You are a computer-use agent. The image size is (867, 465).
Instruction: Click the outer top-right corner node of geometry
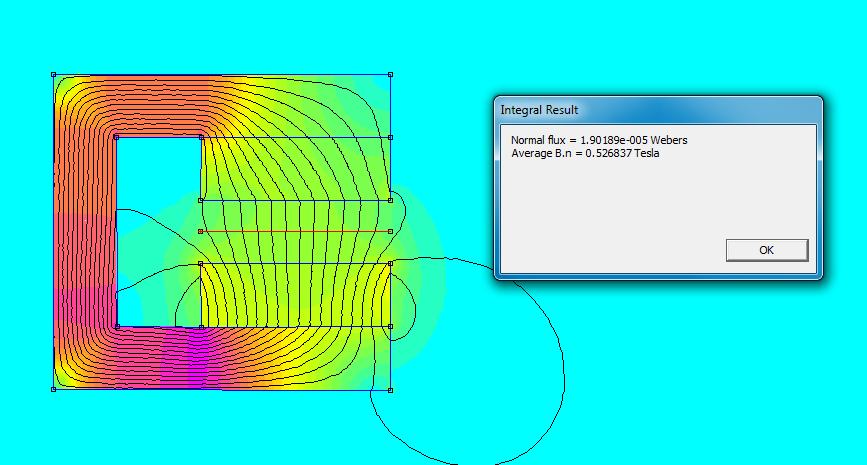click(390, 74)
